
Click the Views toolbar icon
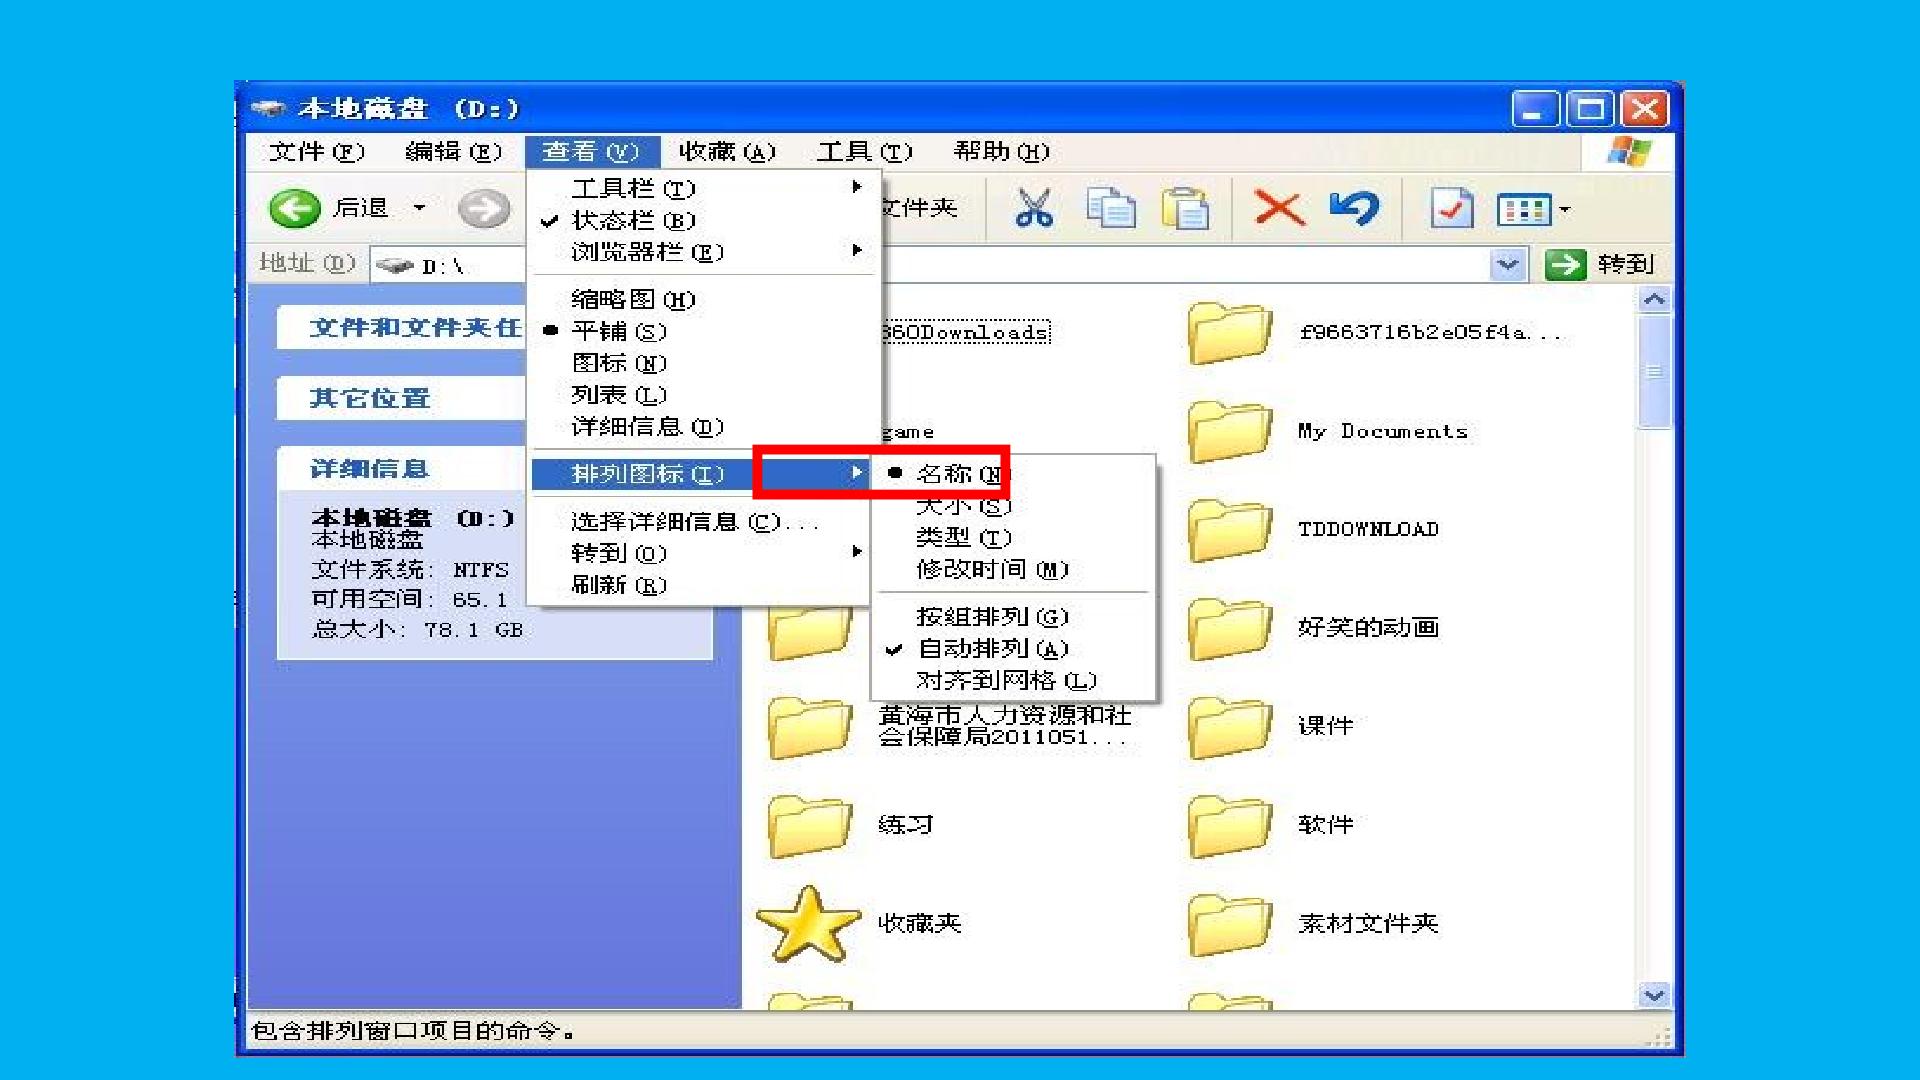coord(1524,210)
